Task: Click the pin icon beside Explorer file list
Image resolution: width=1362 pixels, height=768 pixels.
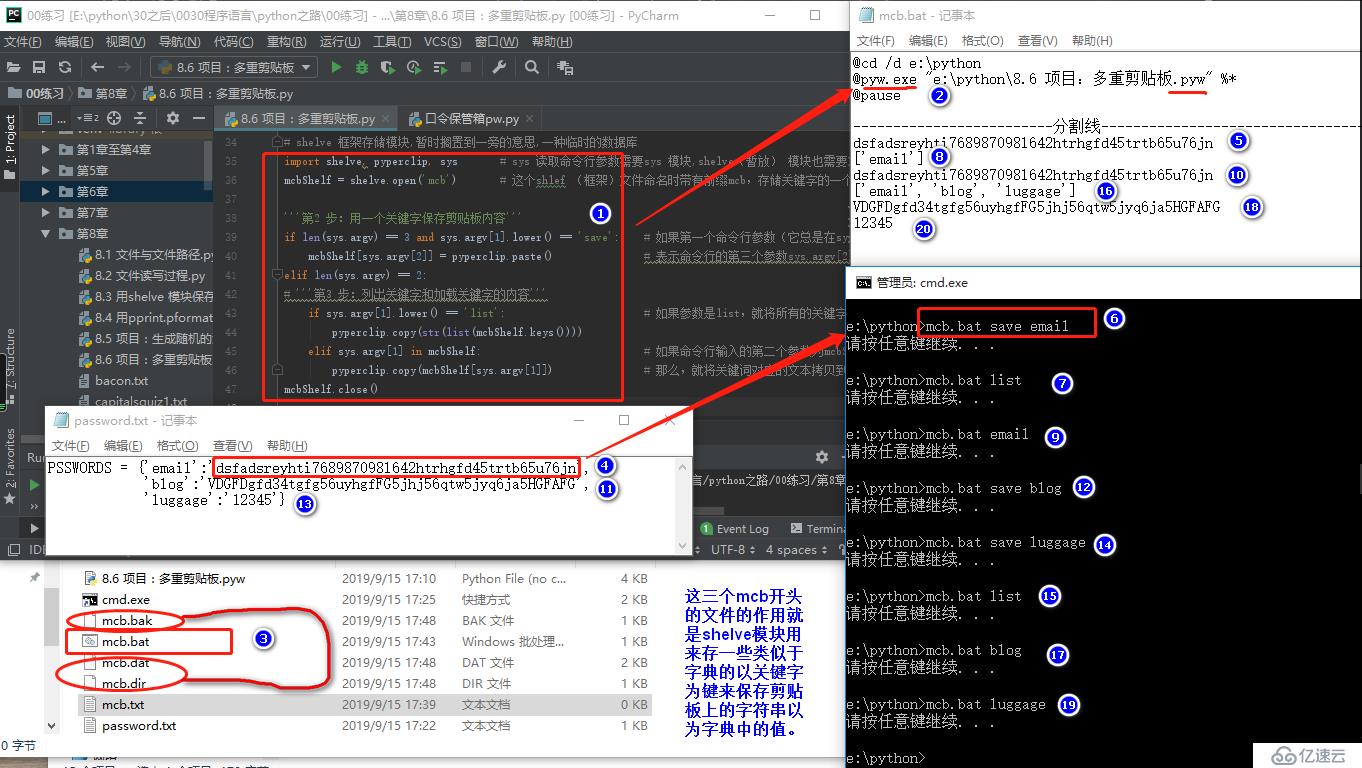Action: [35, 578]
